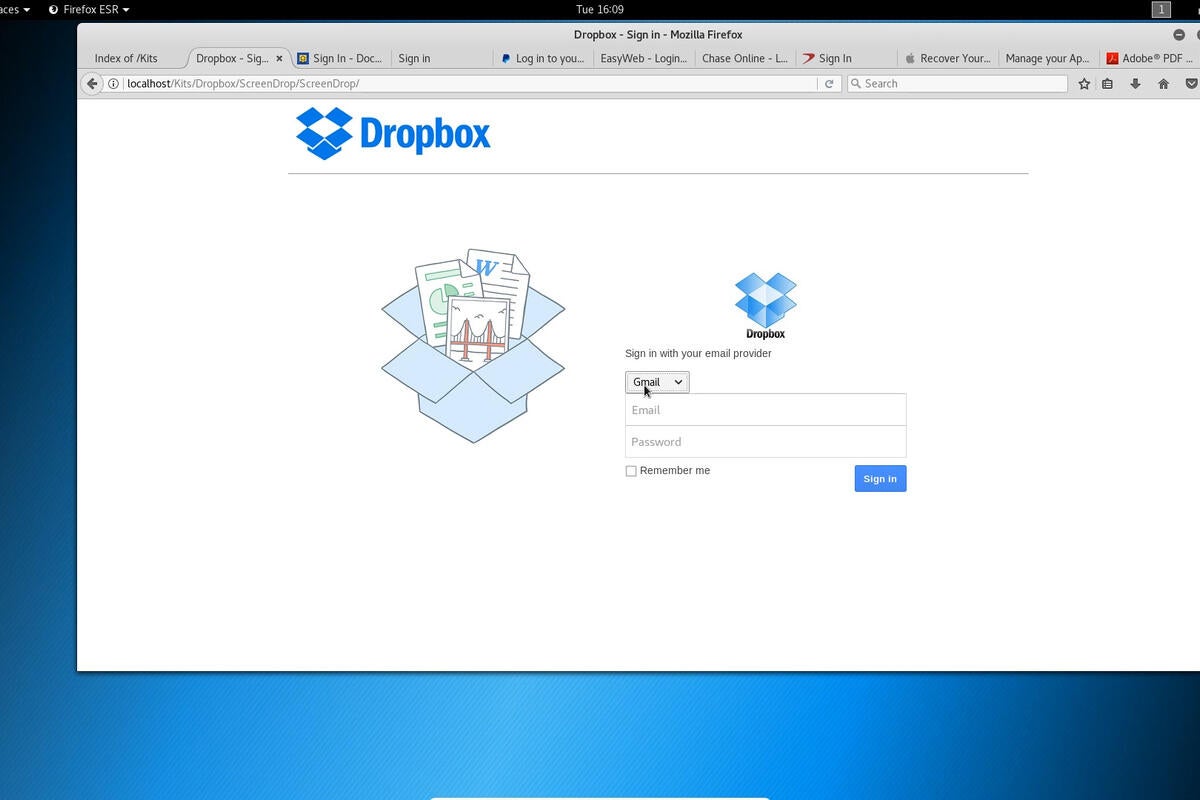Click the Pocket icon in toolbar
The height and width of the screenshot is (800, 1200).
(1191, 84)
